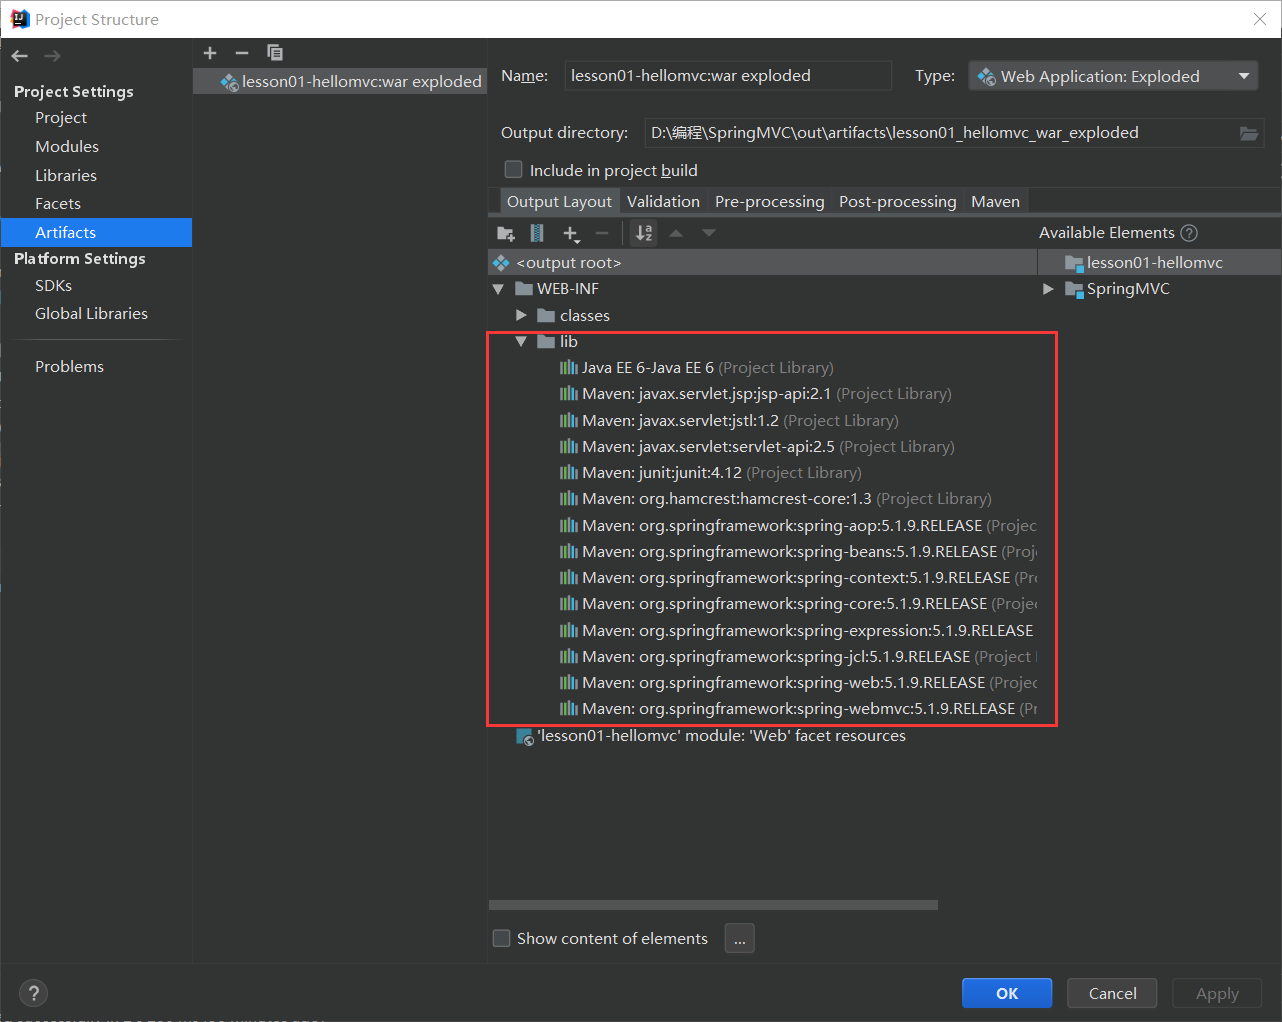Switch to the Validation tab
The height and width of the screenshot is (1022, 1282).
[663, 201]
